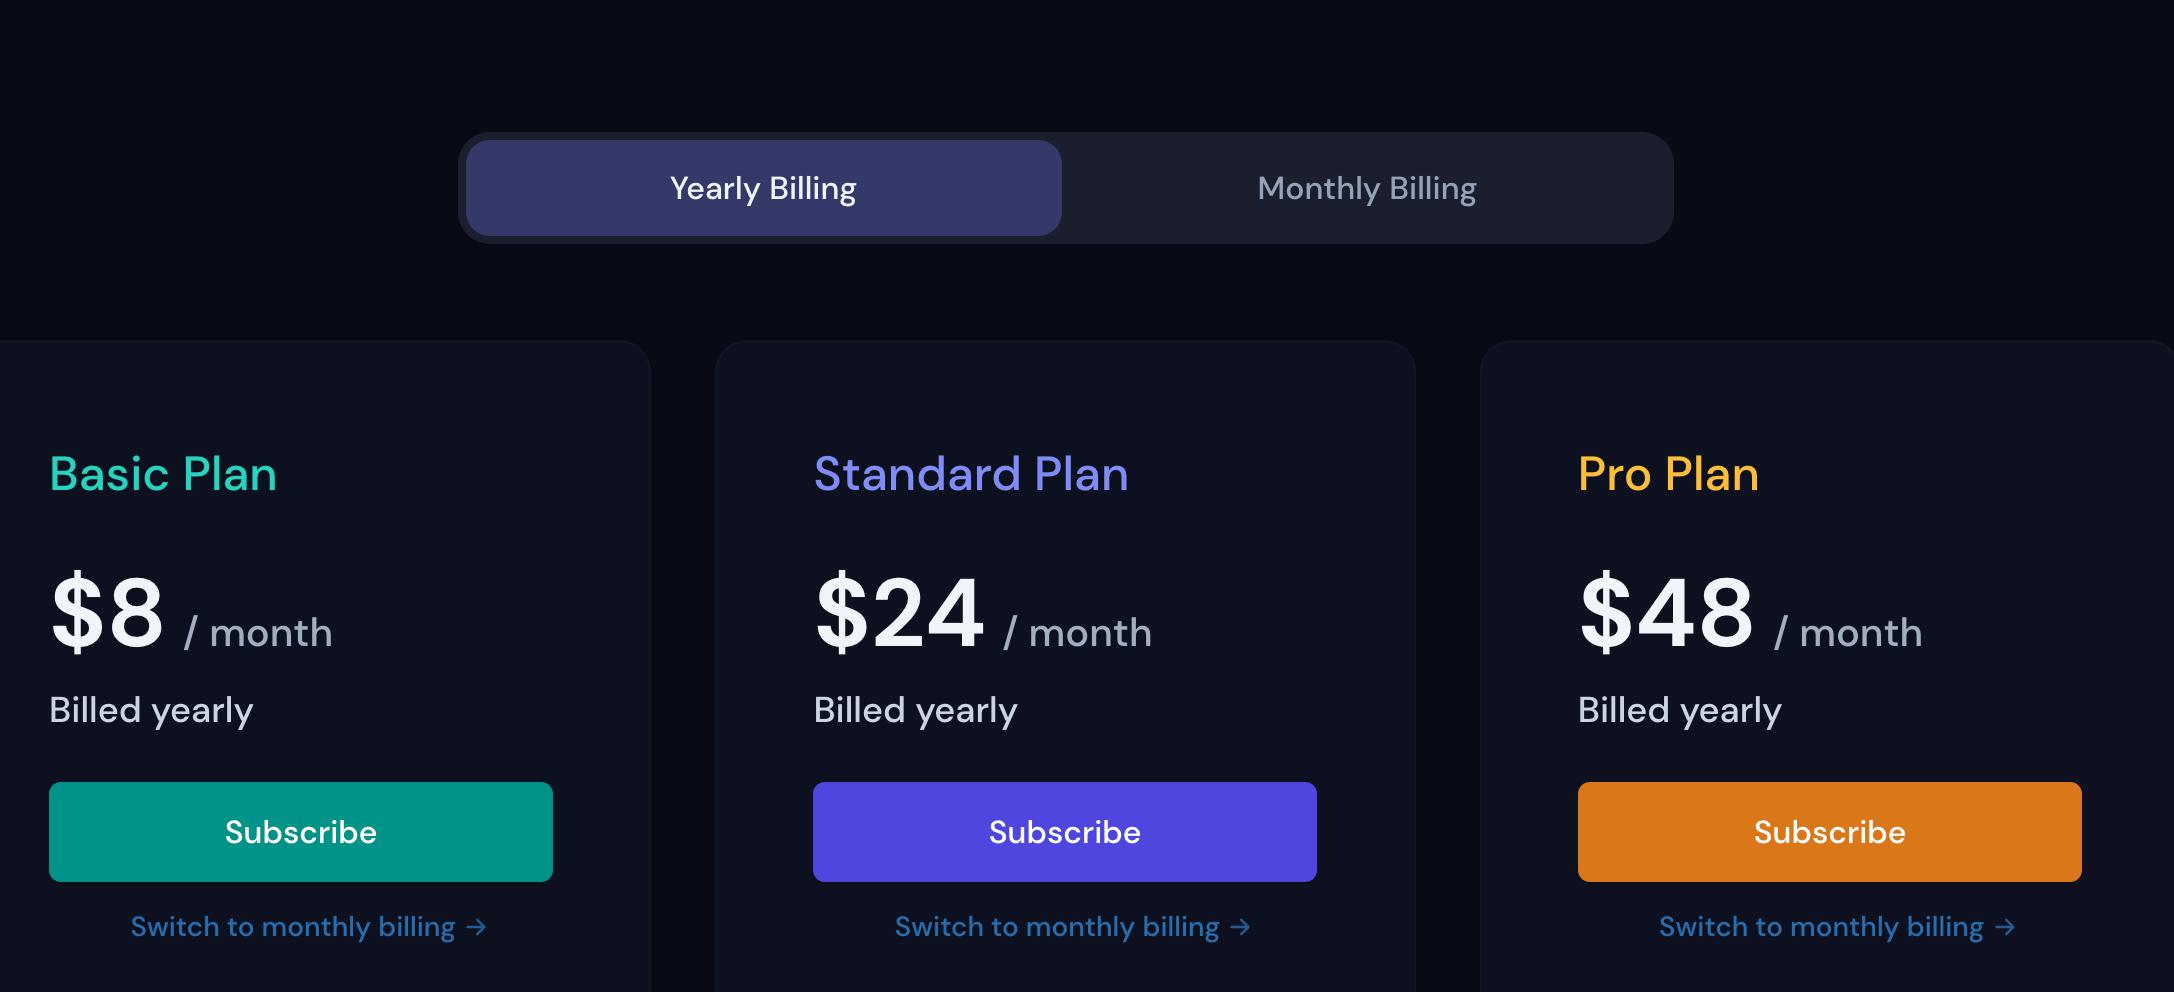Click the Basic Plan heading
This screenshot has width=2174, height=992.
(163, 474)
